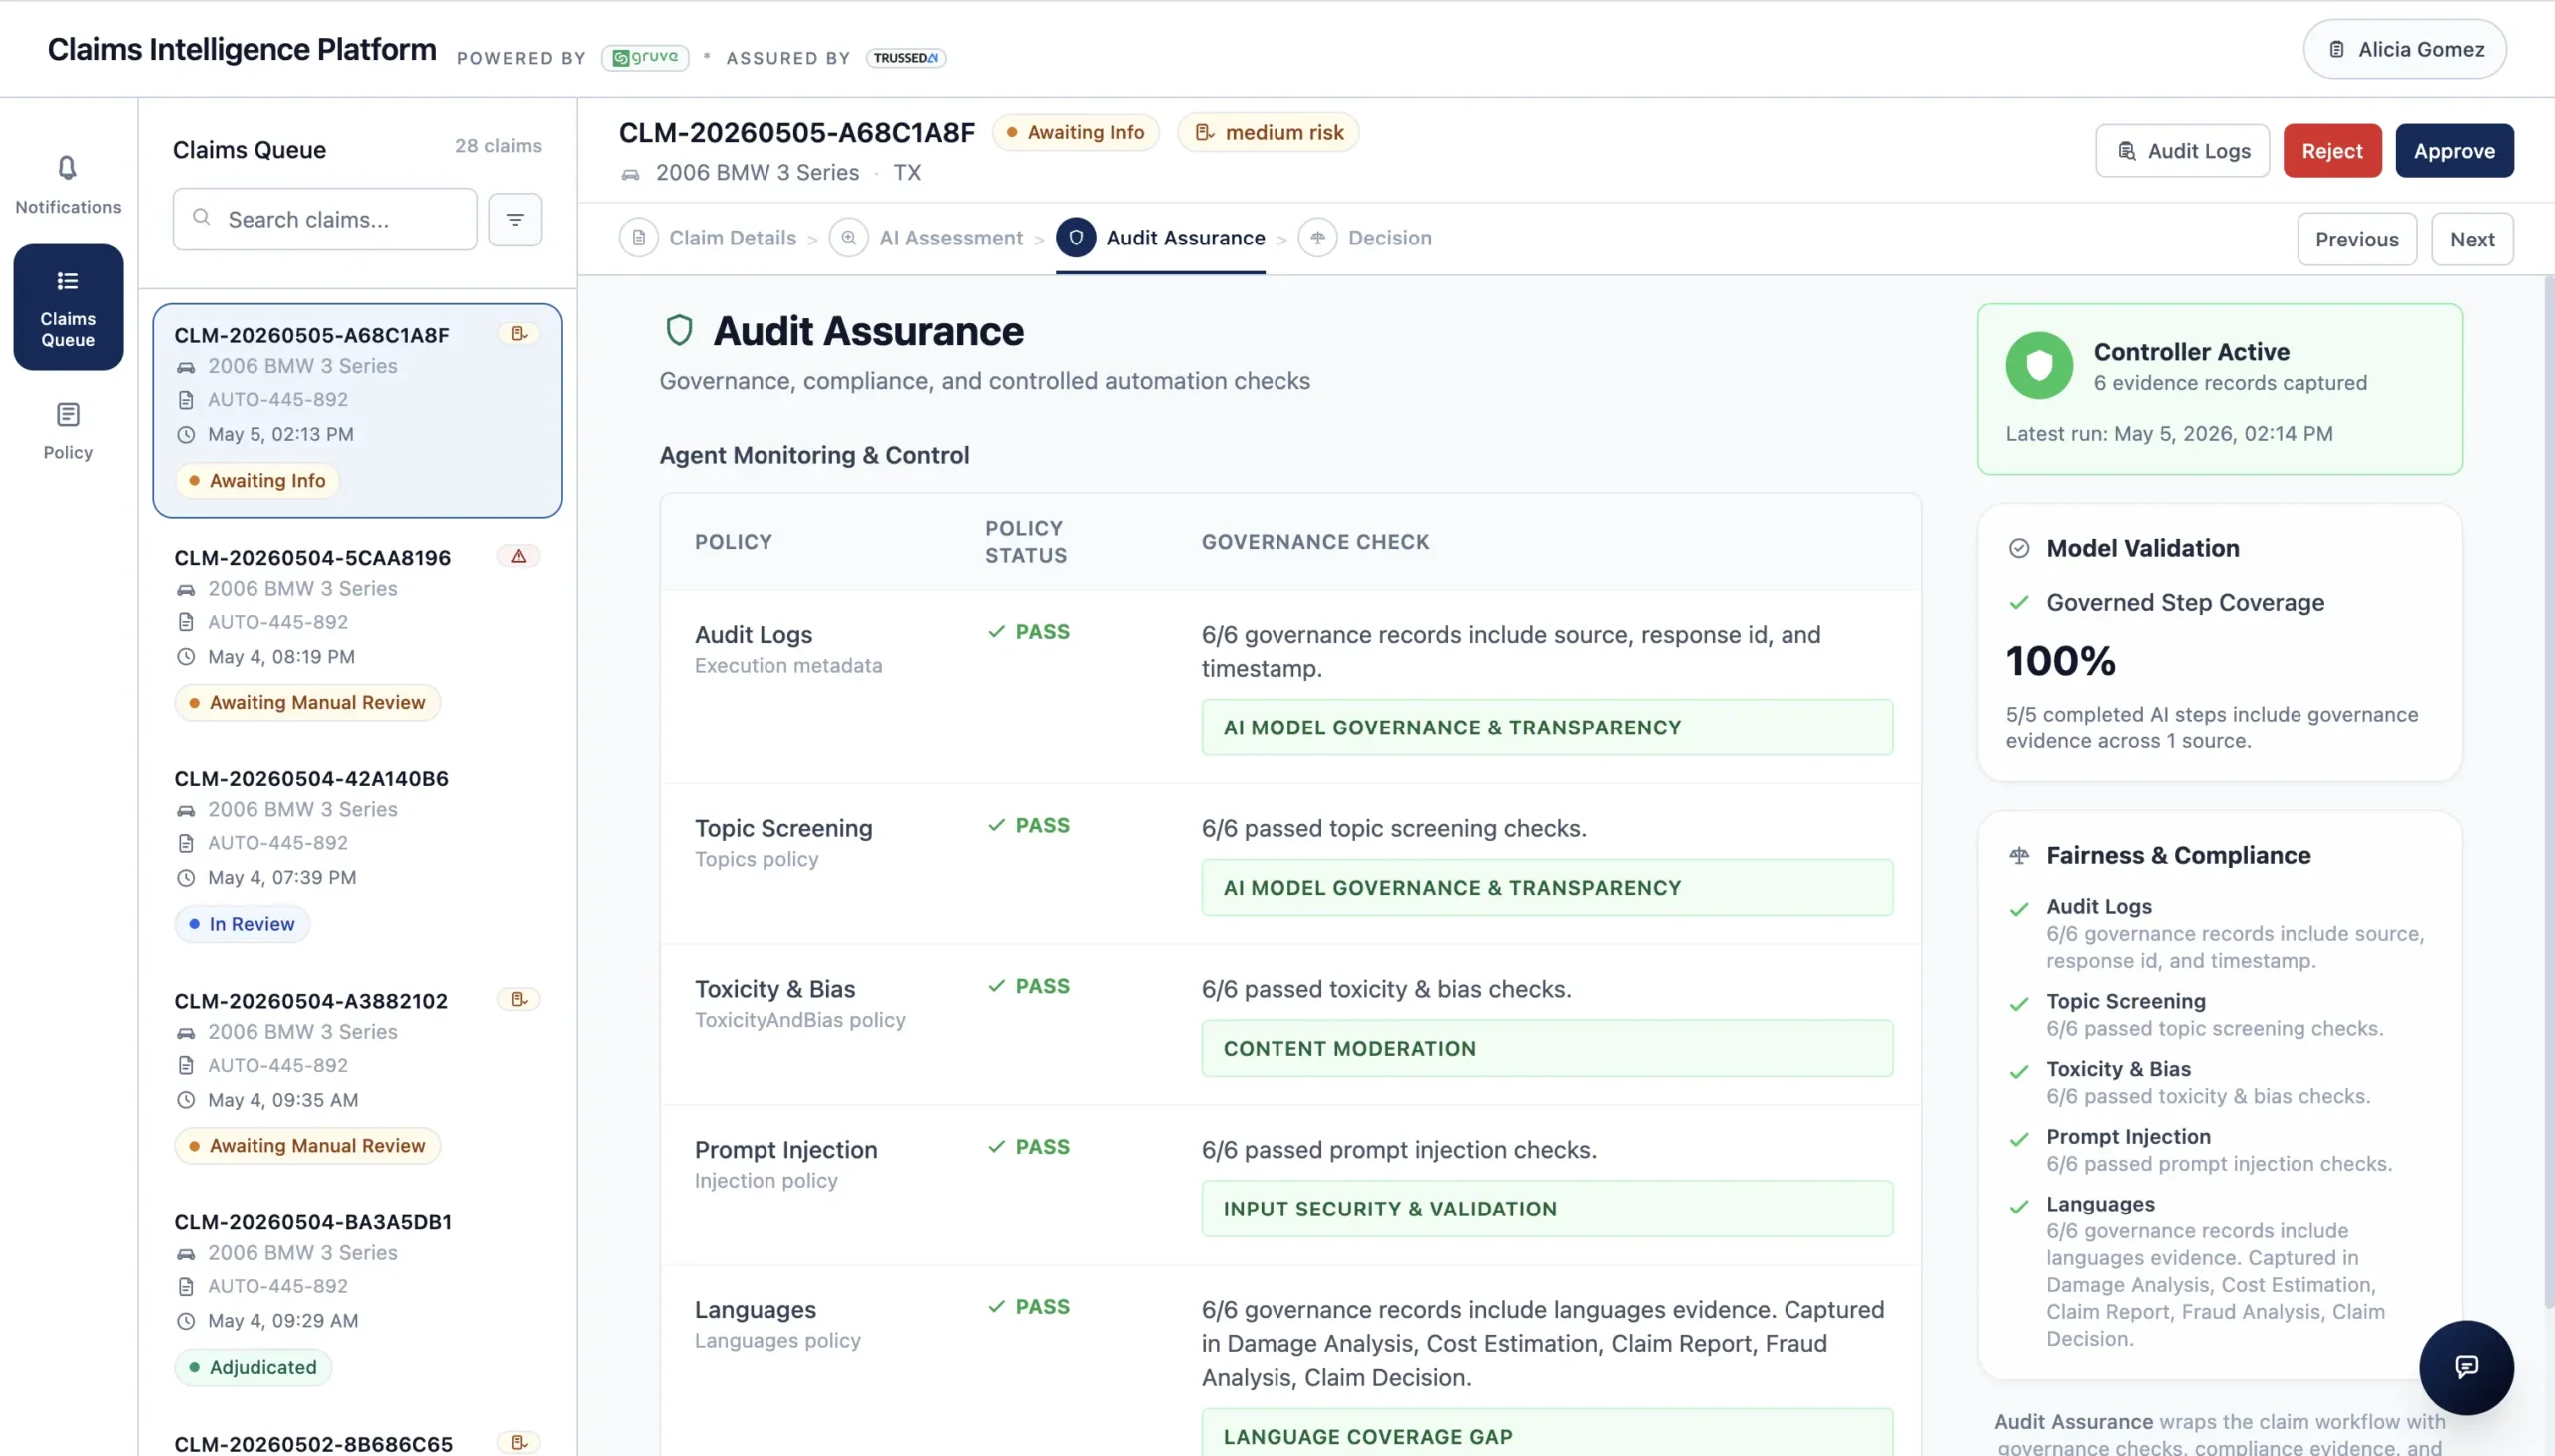
Task: Click the filter icon beside claims search
Action: click(515, 219)
